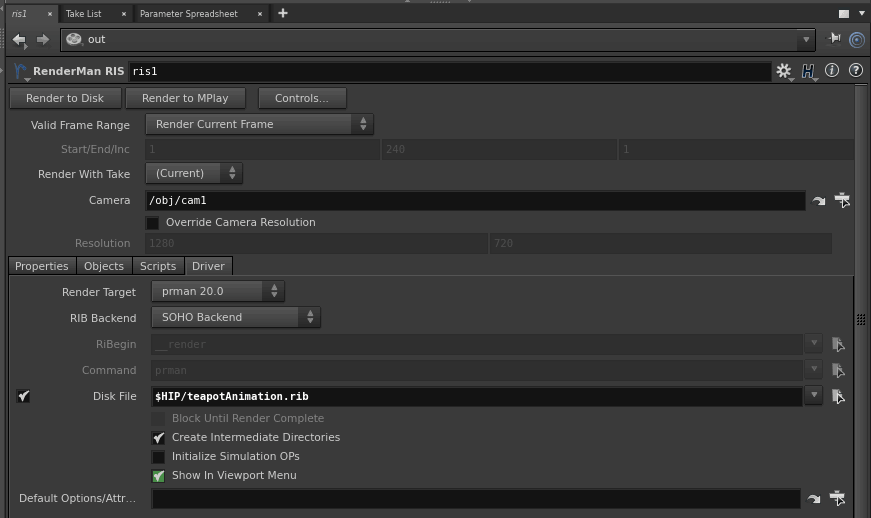
Task: Click the Houdini H presets icon
Action: pyautogui.click(x=808, y=71)
